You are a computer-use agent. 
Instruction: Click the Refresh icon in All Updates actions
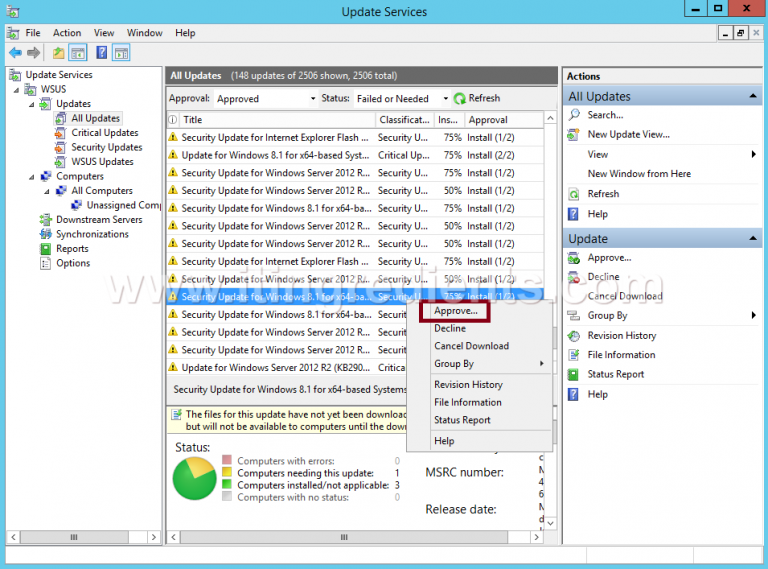pos(574,194)
